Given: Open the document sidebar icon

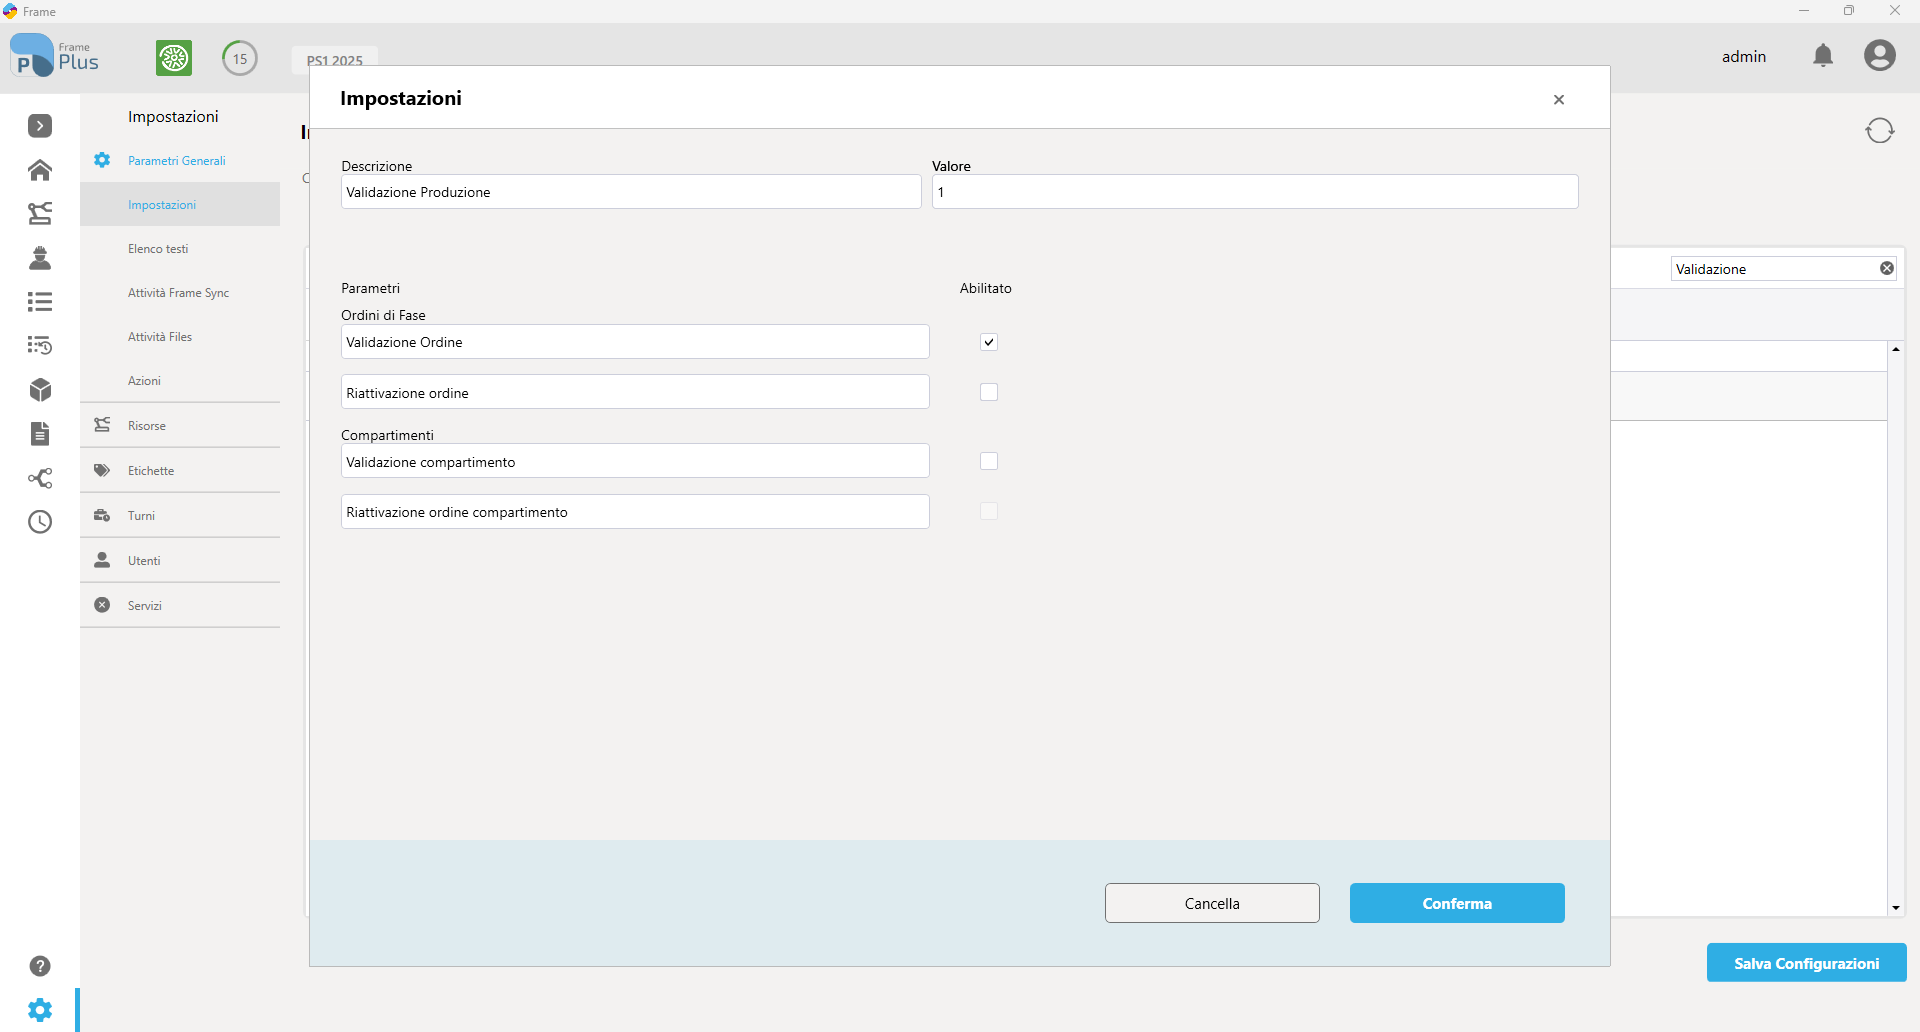Looking at the screenshot, I should pyautogui.click(x=40, y=434).
